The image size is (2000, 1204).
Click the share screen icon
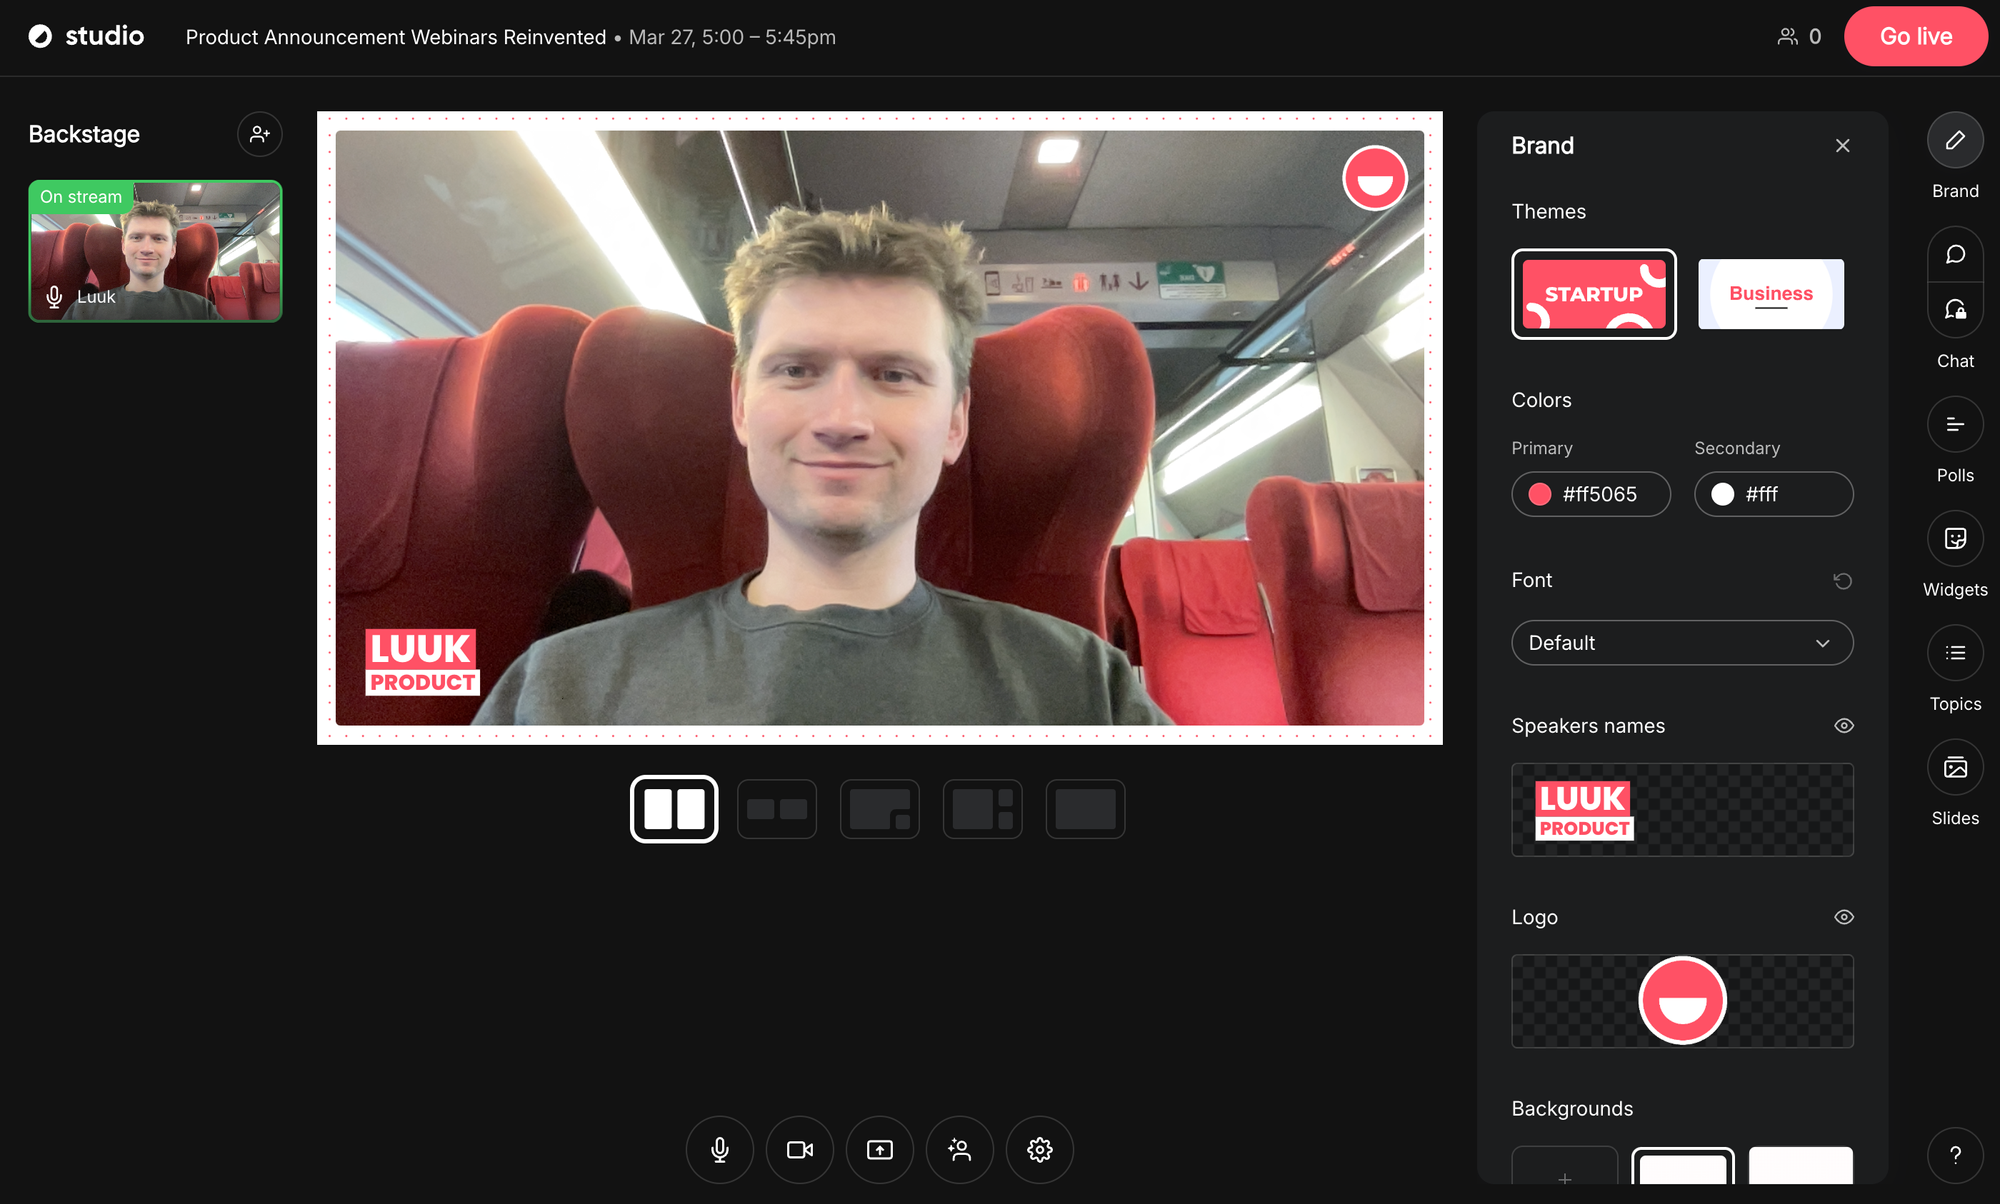point(879,1150)
